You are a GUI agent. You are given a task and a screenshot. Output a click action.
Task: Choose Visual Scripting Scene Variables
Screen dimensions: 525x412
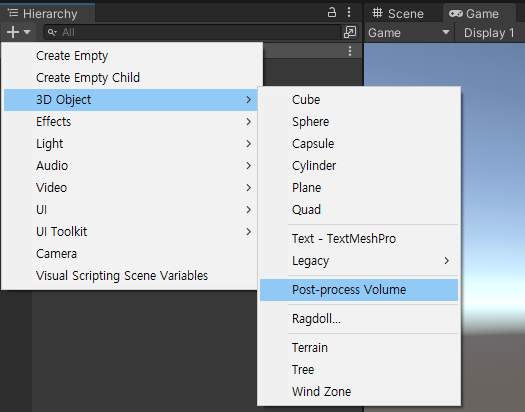coord(131,276)
